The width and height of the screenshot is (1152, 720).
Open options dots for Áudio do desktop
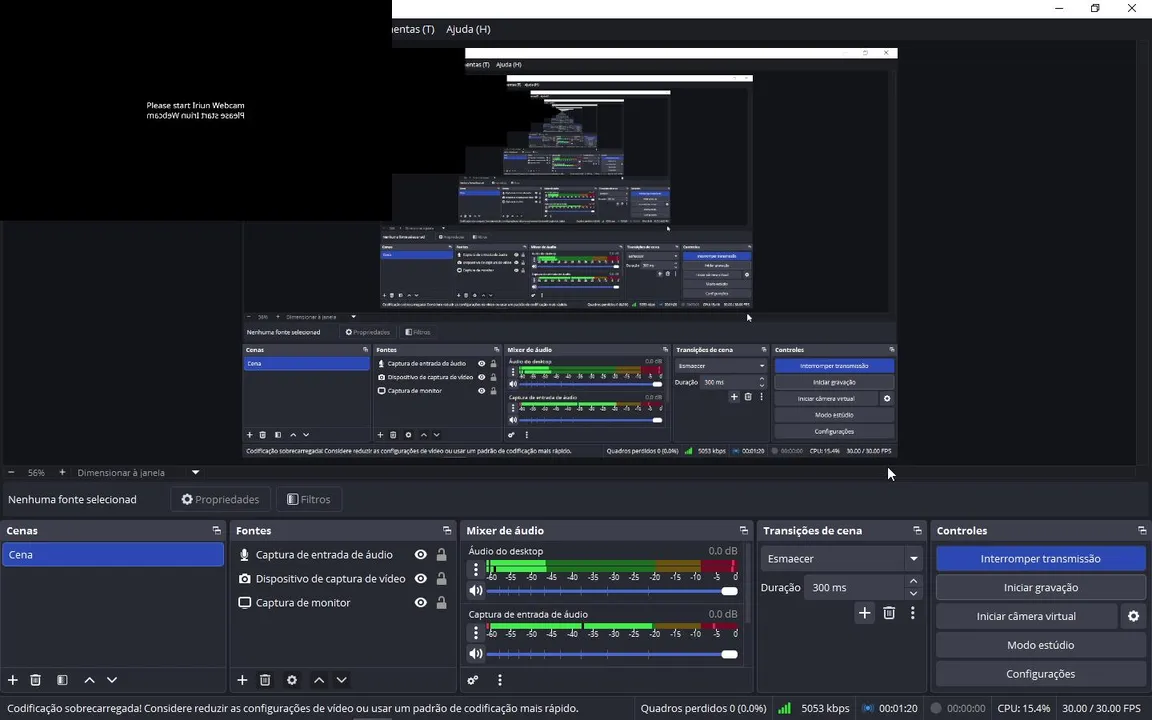(x=475, y=569)
